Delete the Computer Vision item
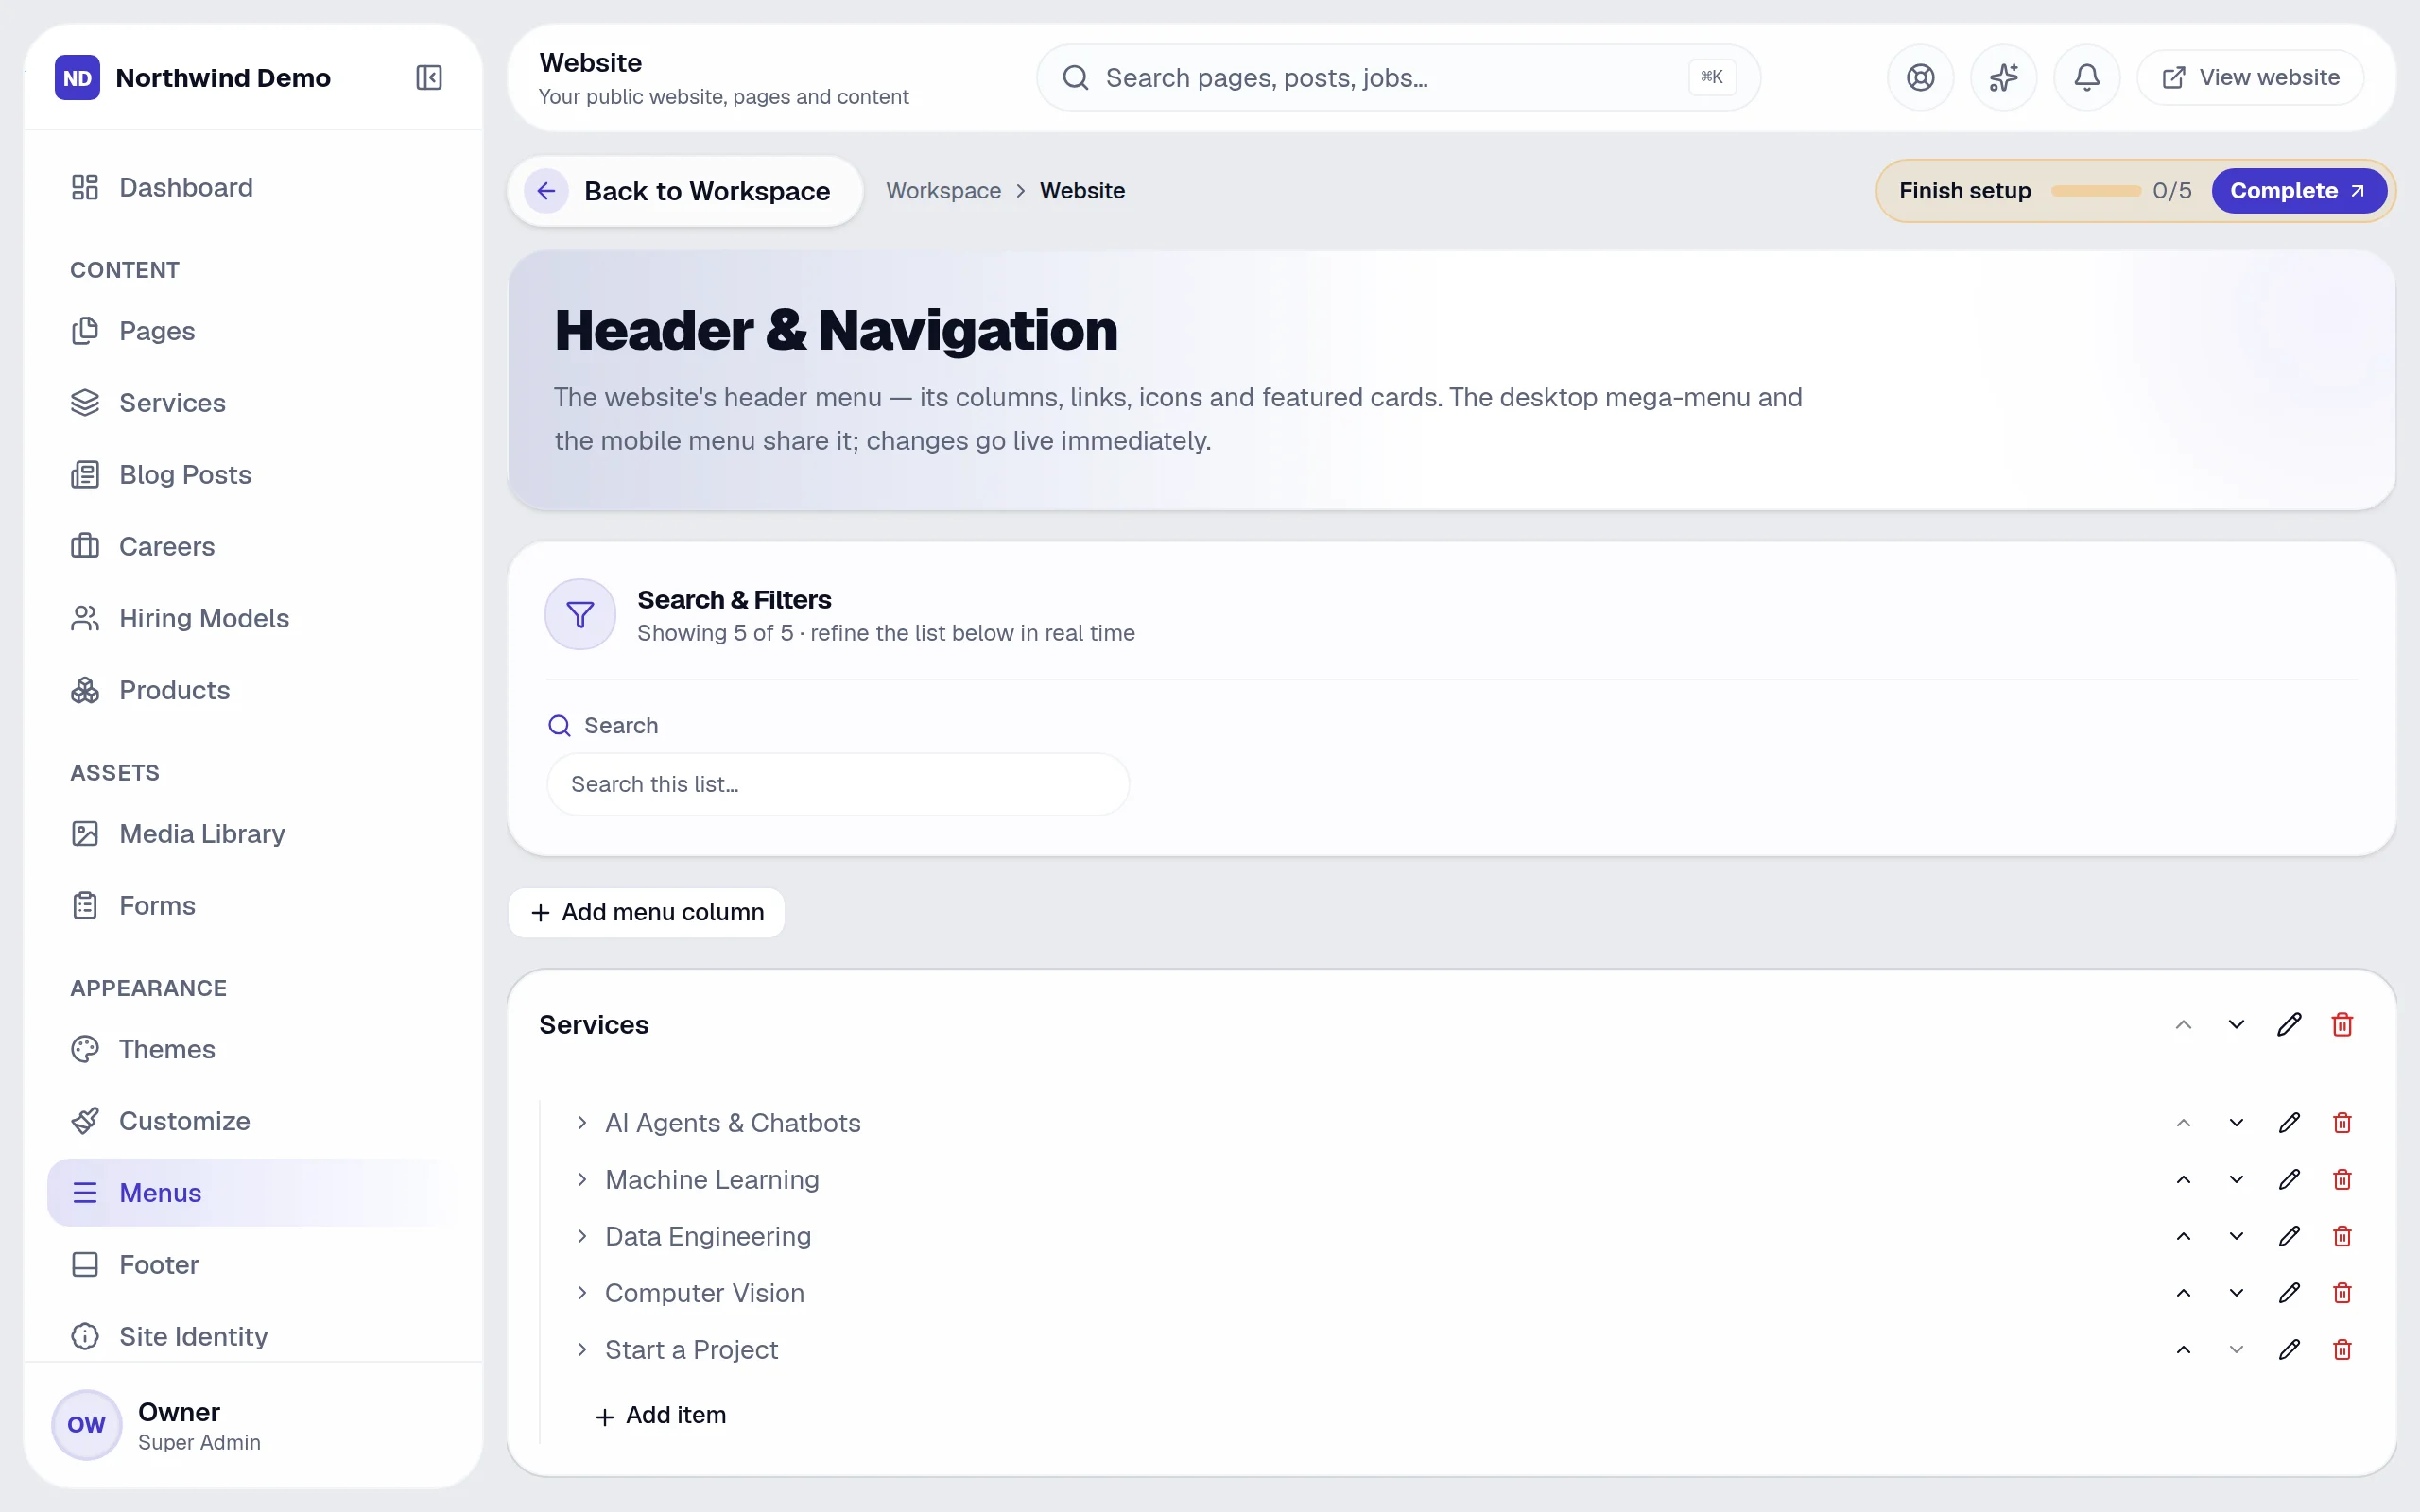Viewport: 2420px width, 1512px height. (x=2342, y=1293)
